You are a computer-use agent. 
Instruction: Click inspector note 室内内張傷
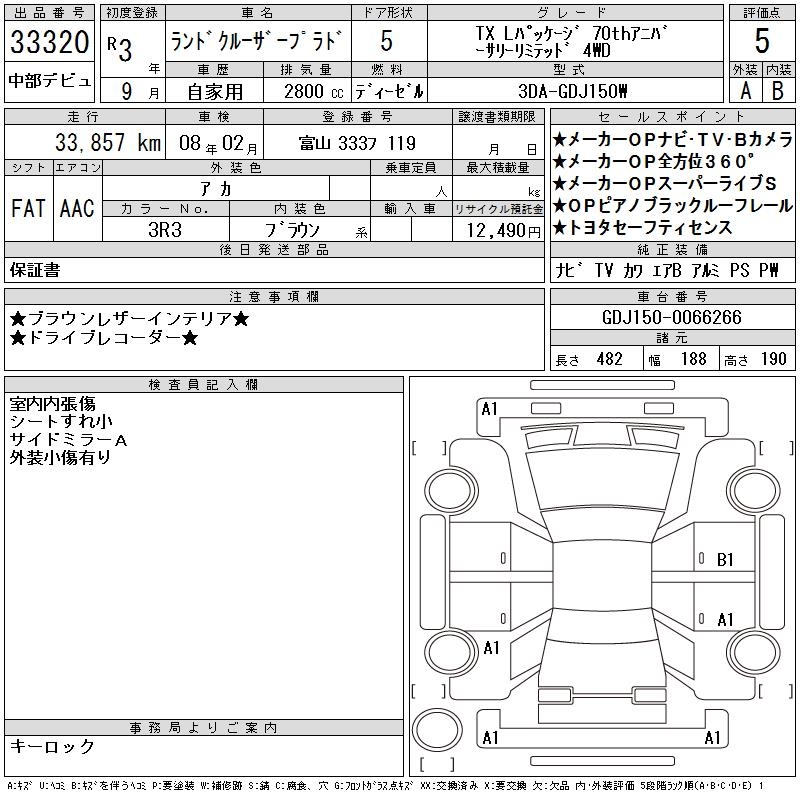[53, 404]
